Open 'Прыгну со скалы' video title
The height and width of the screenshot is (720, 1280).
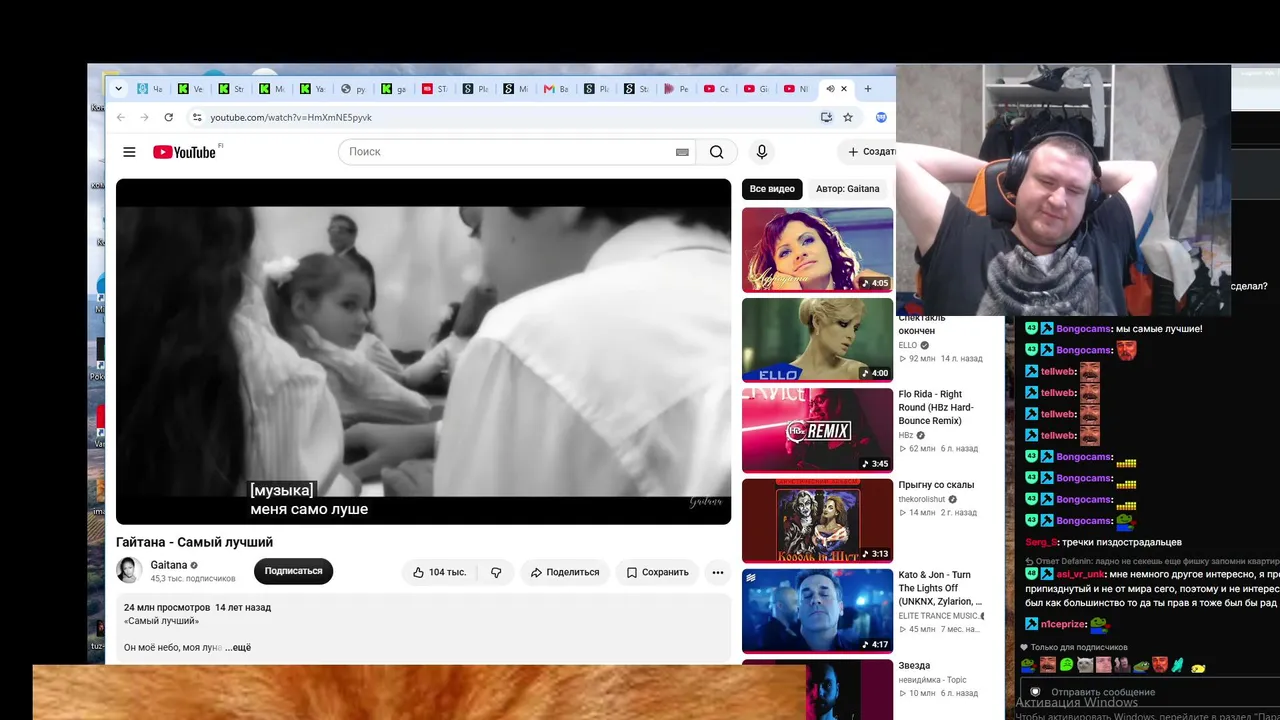click(936, 485)
